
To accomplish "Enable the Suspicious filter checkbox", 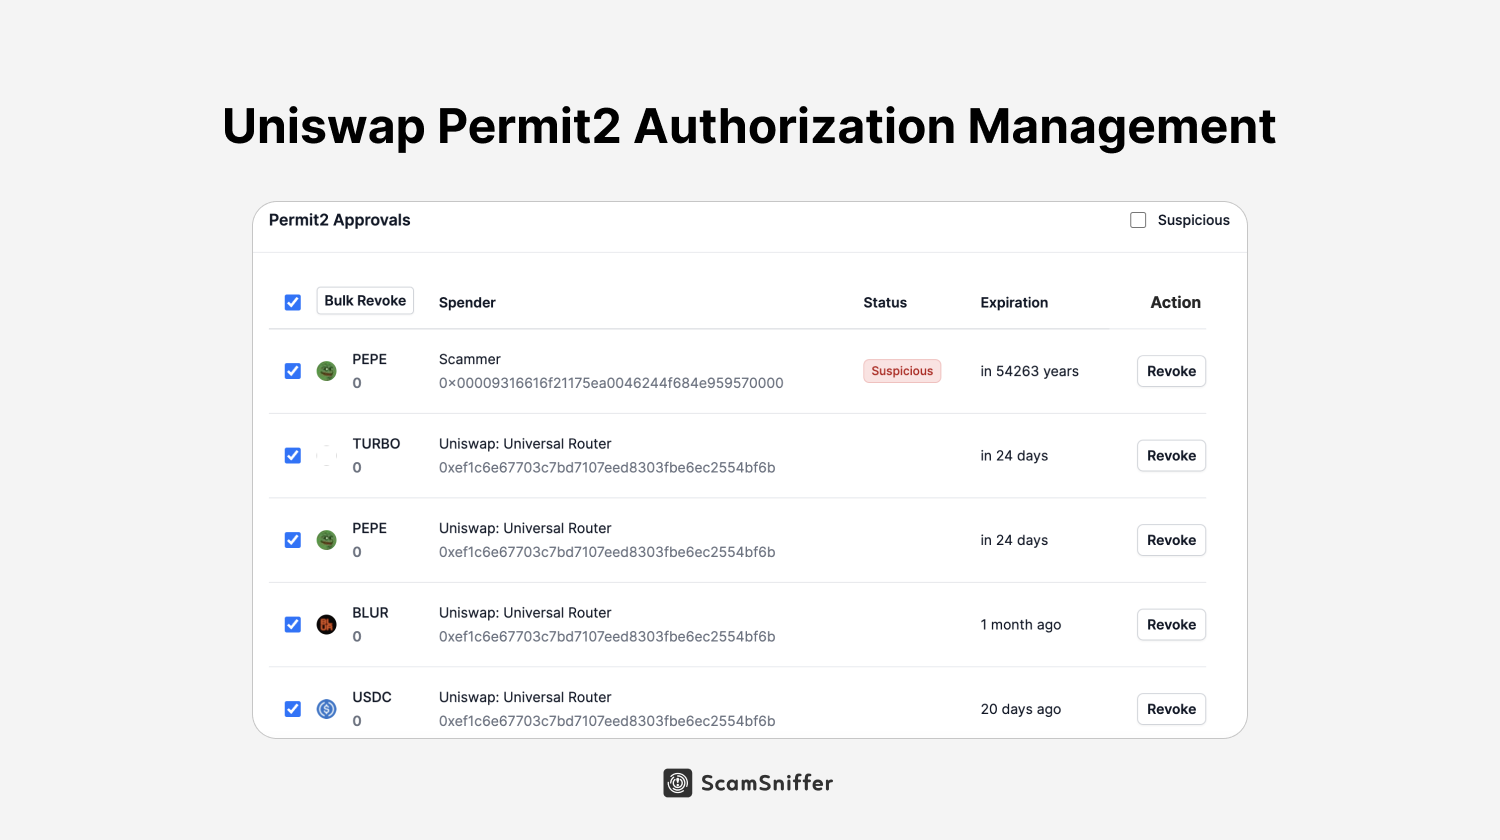I will click(1137, 219).
